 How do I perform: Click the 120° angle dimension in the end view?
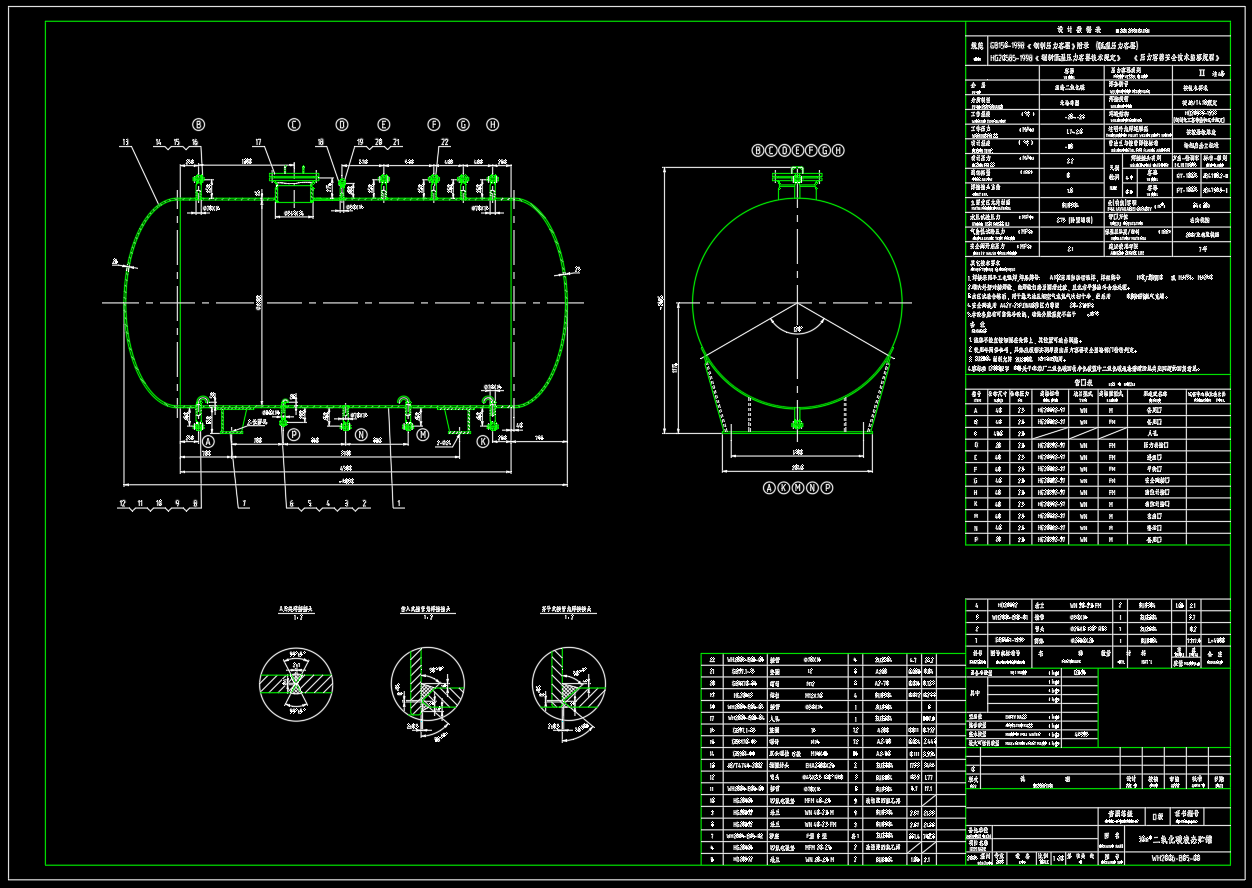[x=796, y=328]
